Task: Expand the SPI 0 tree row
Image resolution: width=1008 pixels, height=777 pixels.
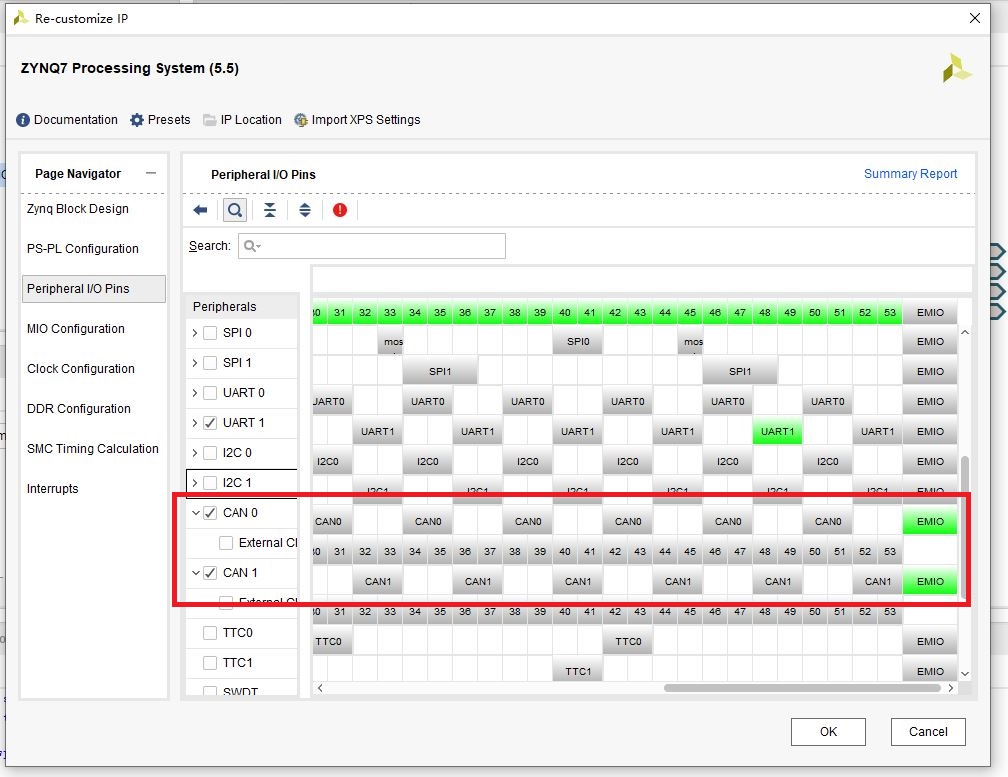Action: pyautogui.click(x=195, y=333)
